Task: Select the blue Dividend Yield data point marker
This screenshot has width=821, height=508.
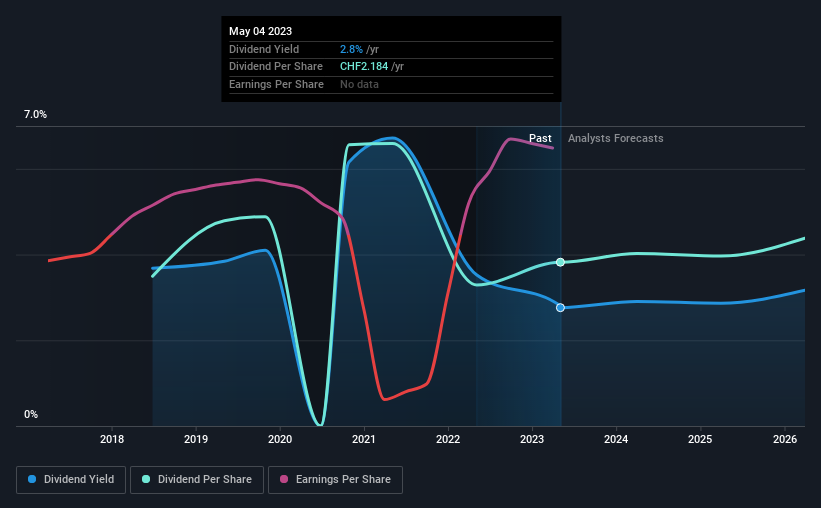Action: pos(560,307)
